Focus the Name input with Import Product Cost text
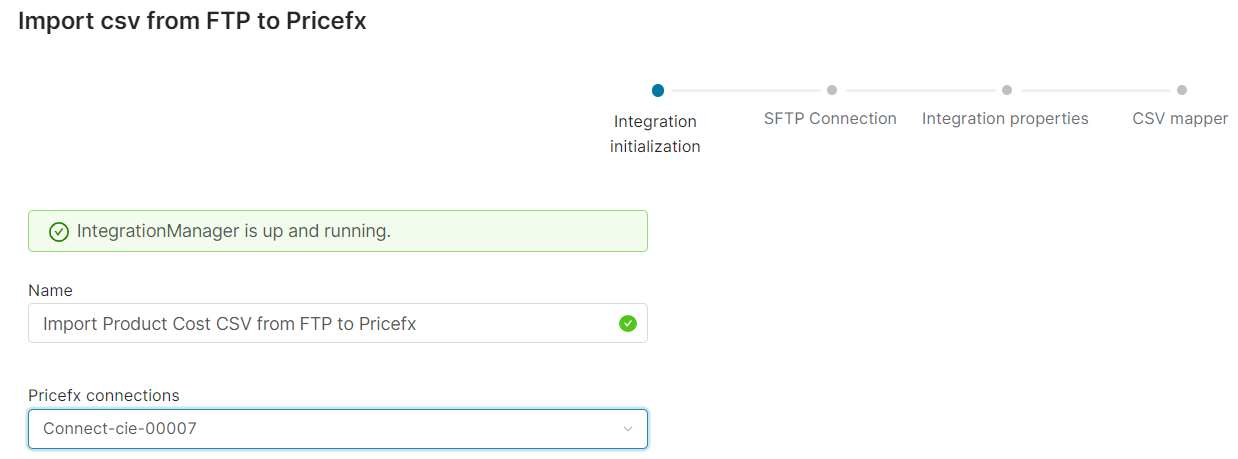1238x459 pixels. click(300, 323)
